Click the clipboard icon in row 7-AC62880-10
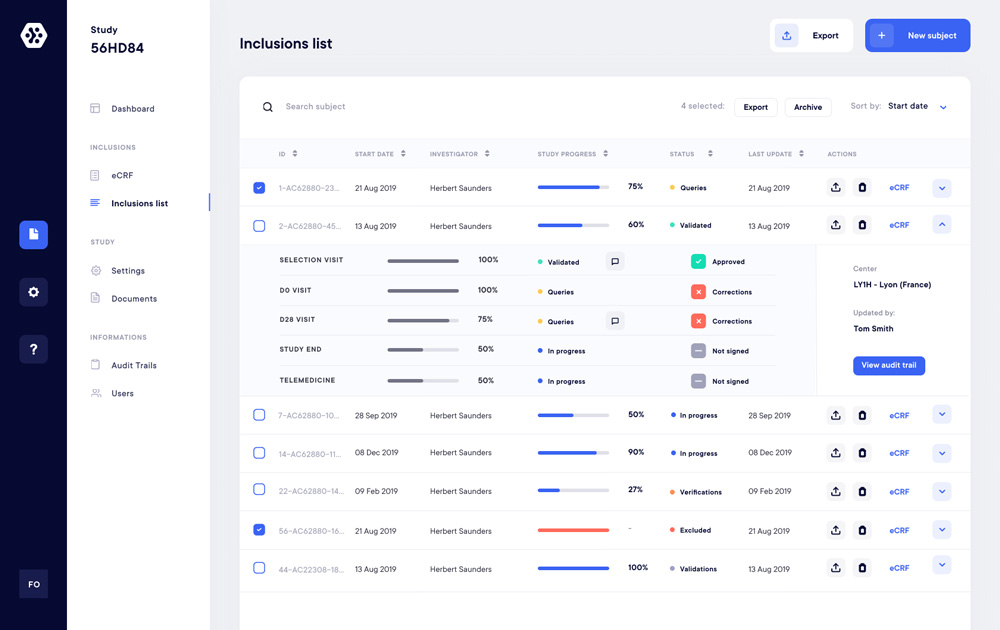The width and height of the screenshot is (1000, 630). 862,416
